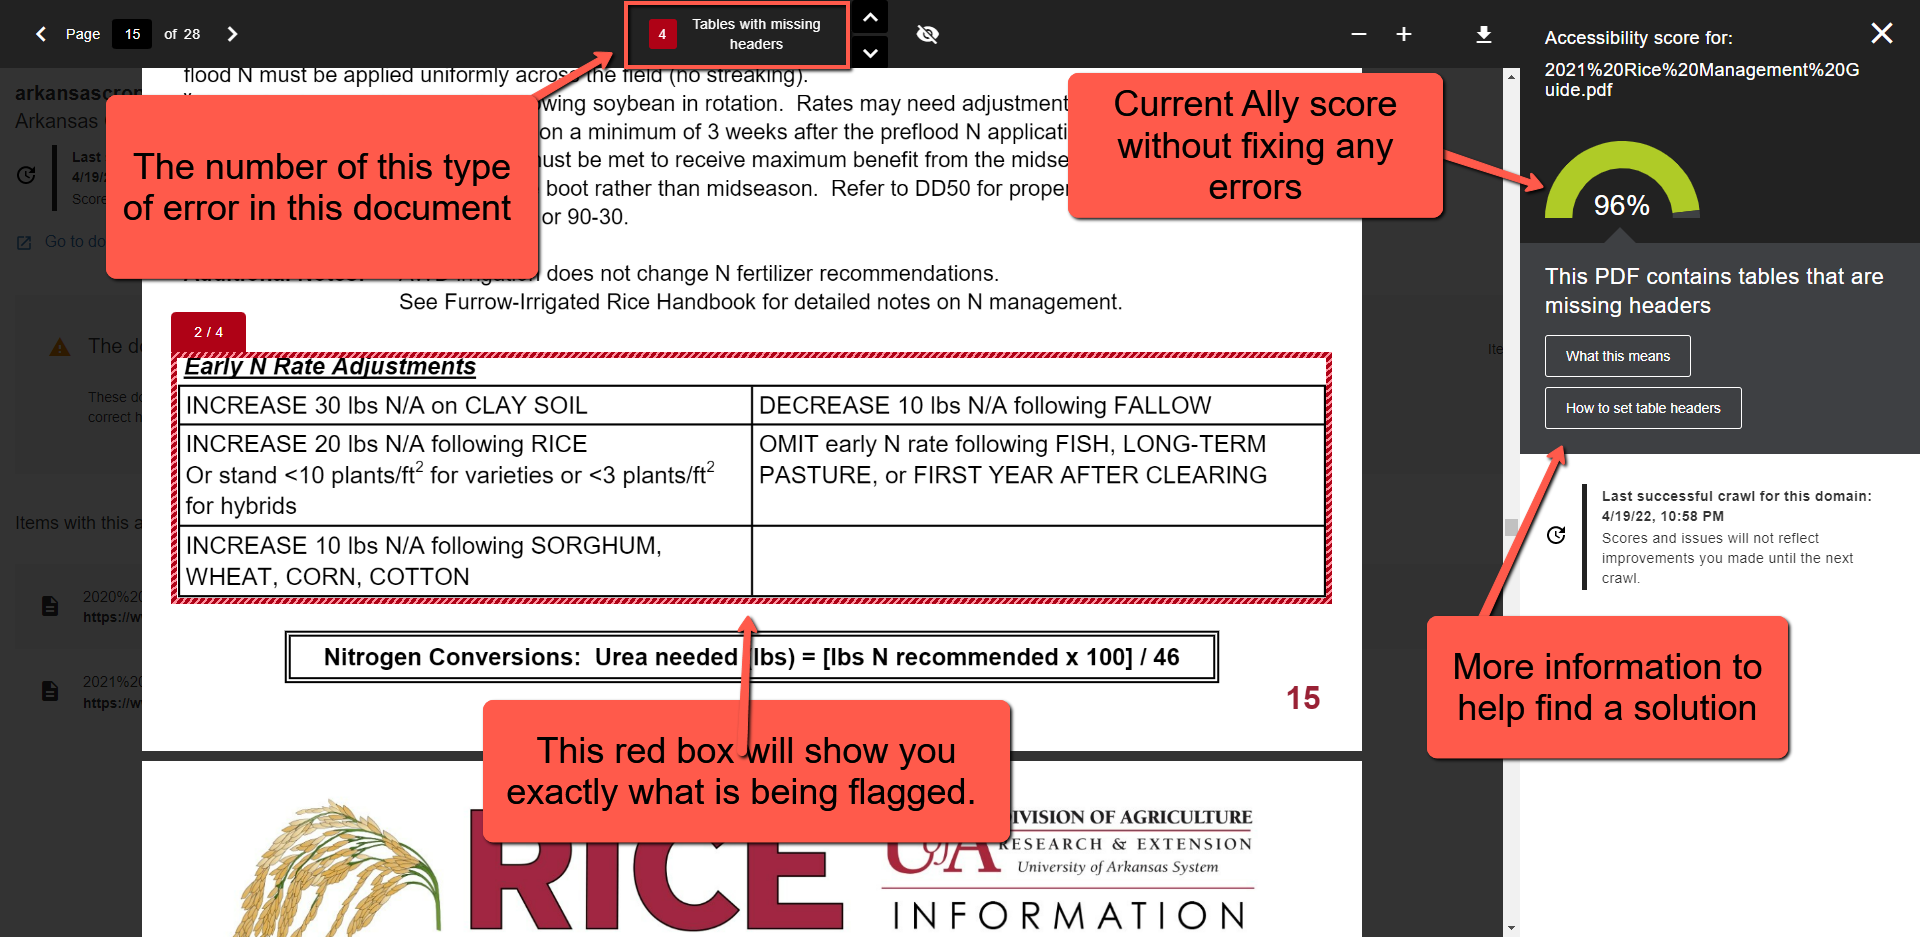Edit the page number field showing 15
This screenshot has height=937, width=1920.
click(132, 34)
